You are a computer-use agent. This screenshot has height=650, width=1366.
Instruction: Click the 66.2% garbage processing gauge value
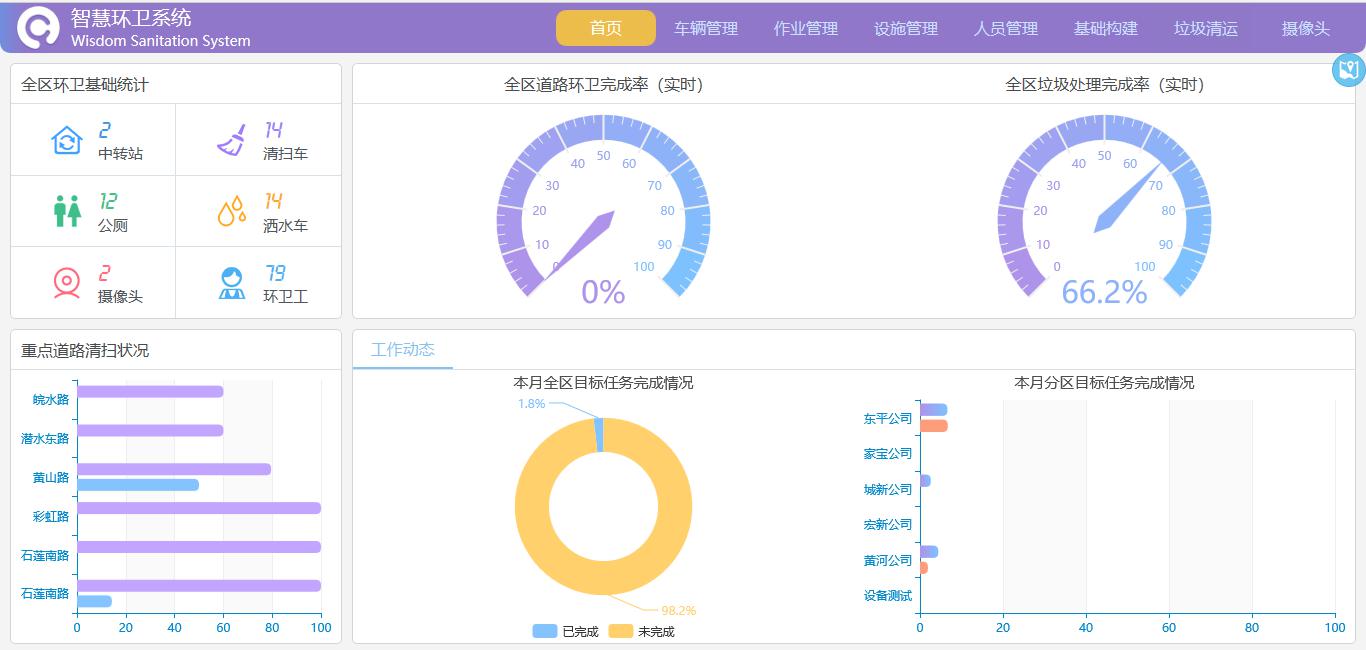pyautogui.click(x=1104, y=292)
